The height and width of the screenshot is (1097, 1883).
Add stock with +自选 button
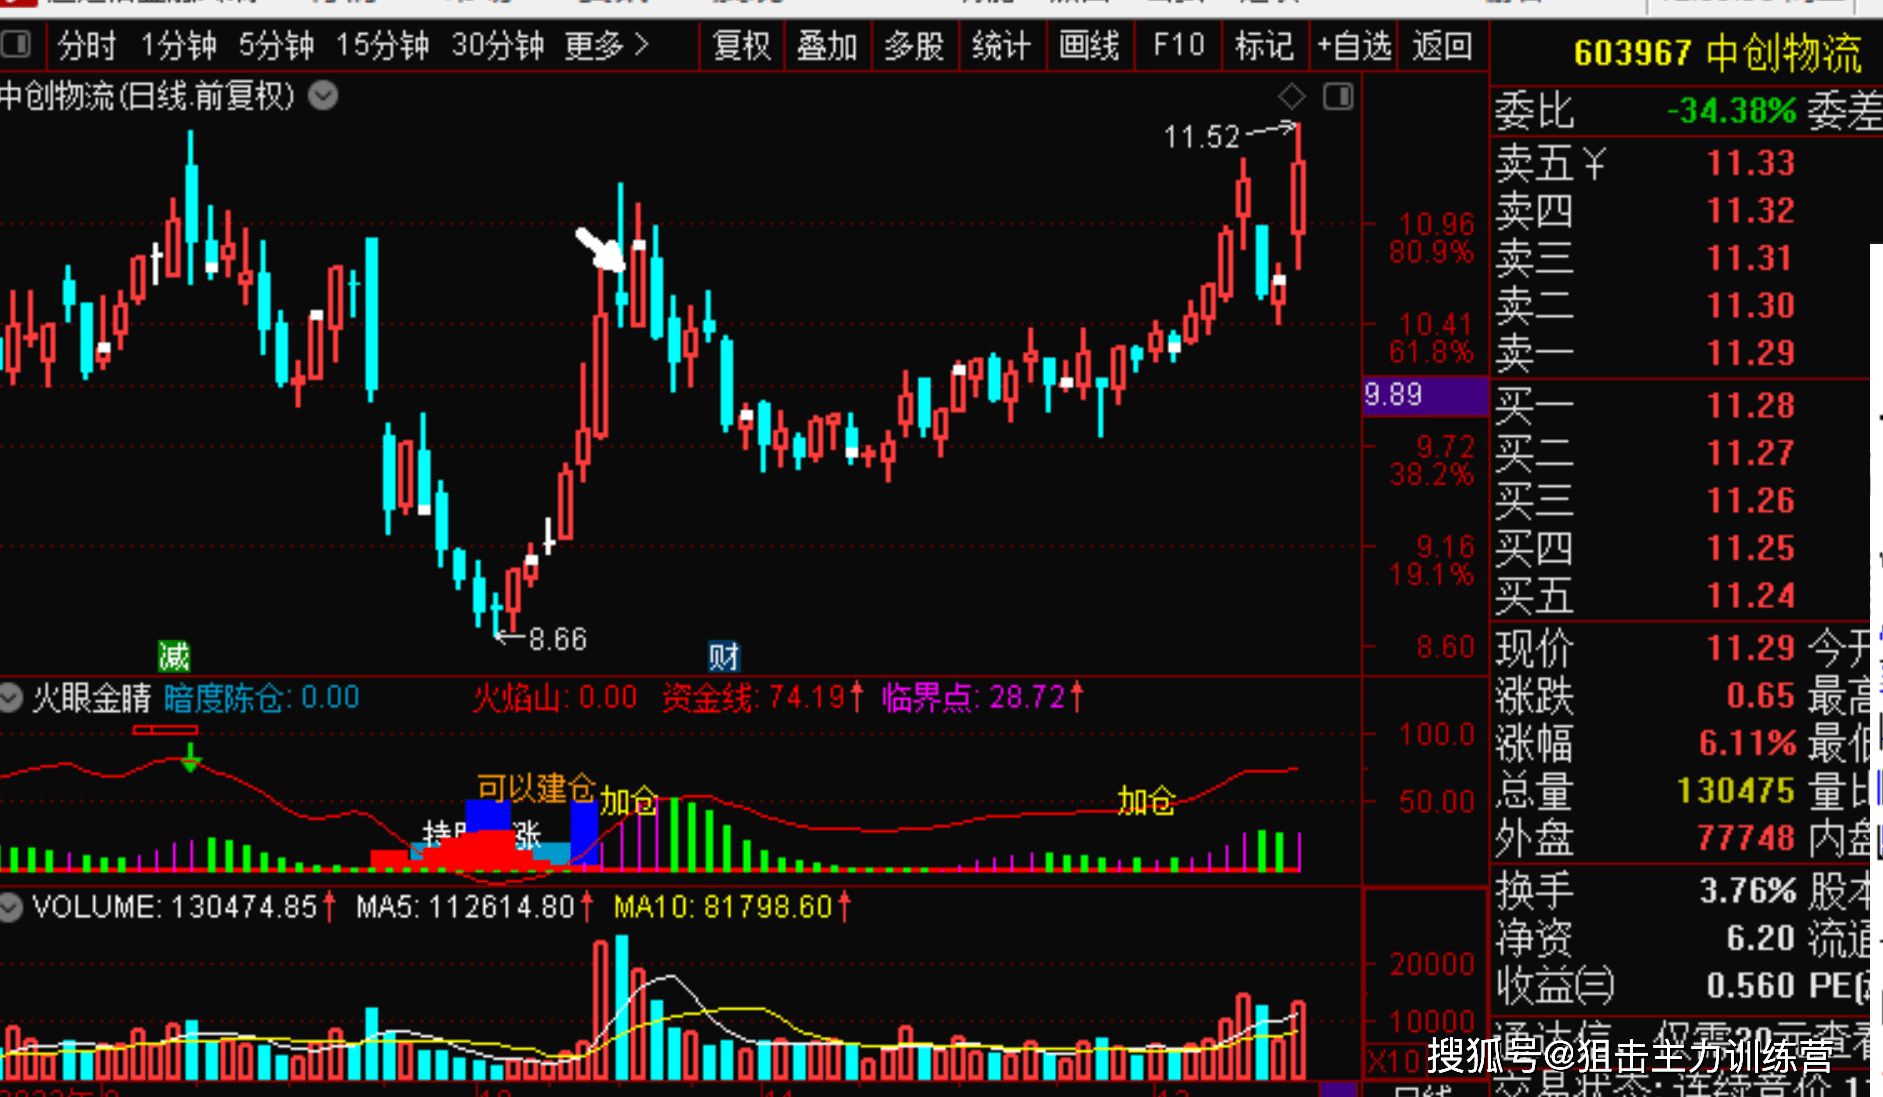[1354, 46]
